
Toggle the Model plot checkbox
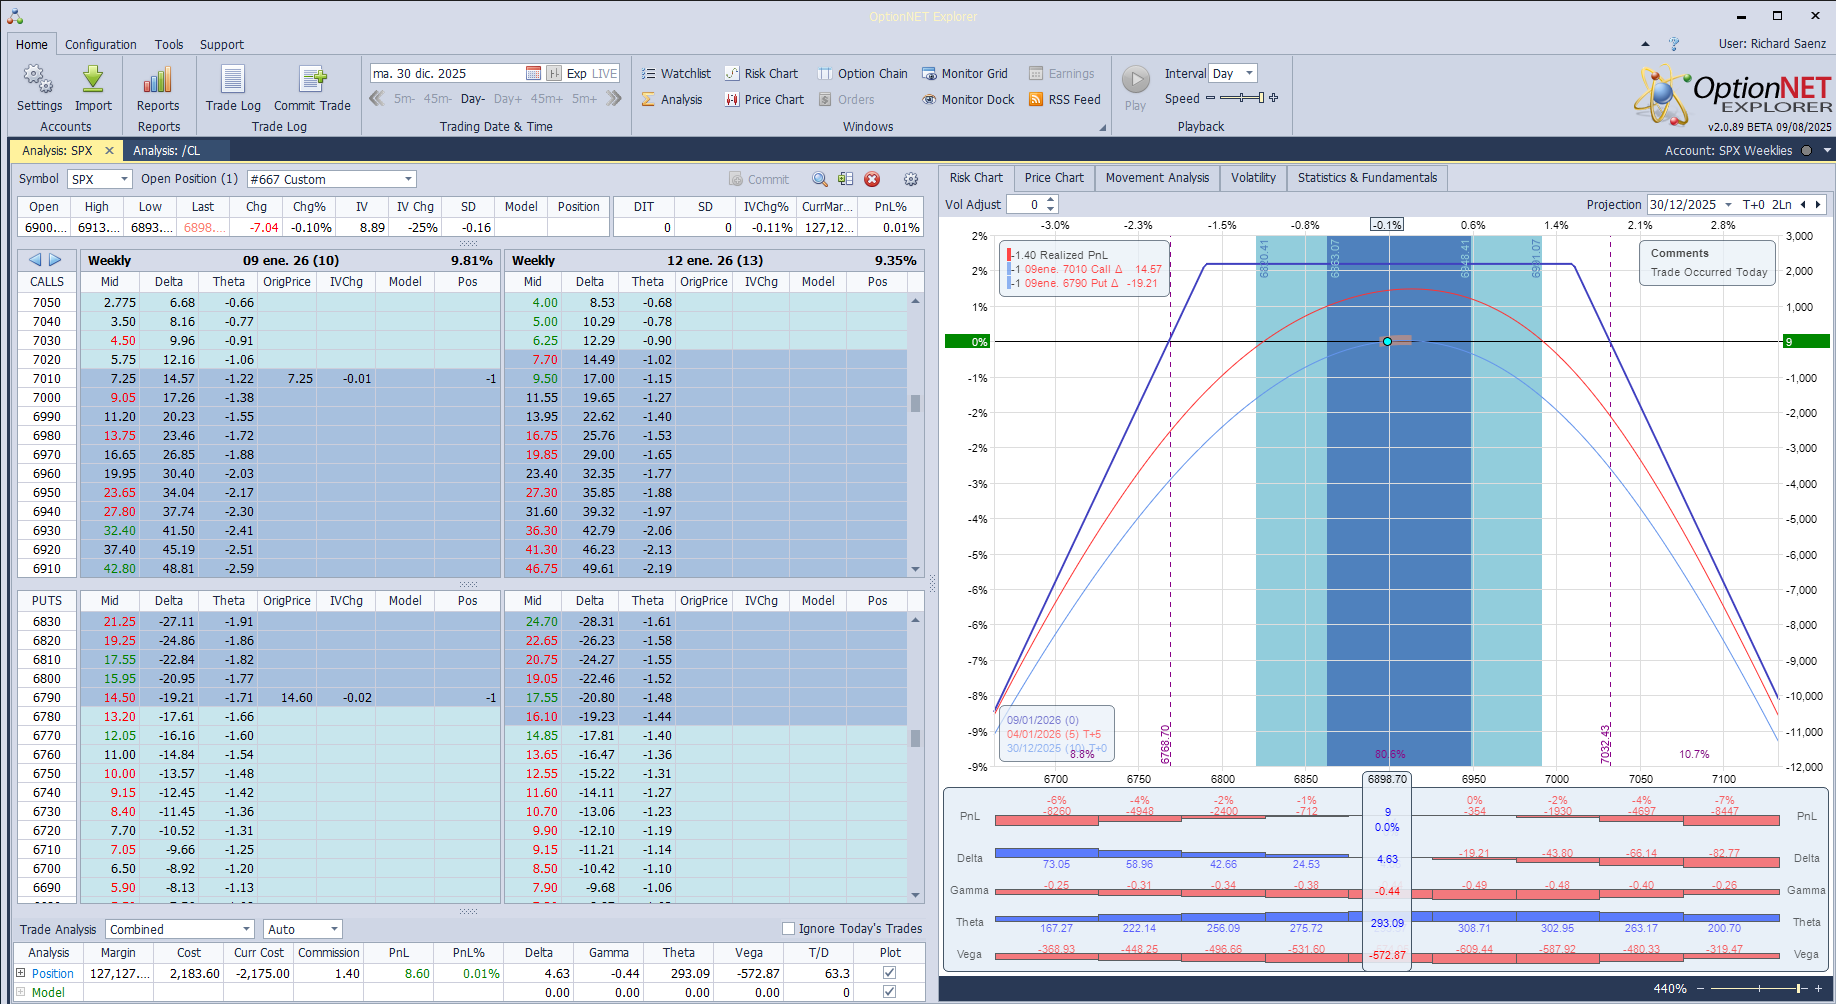[890, 992]
